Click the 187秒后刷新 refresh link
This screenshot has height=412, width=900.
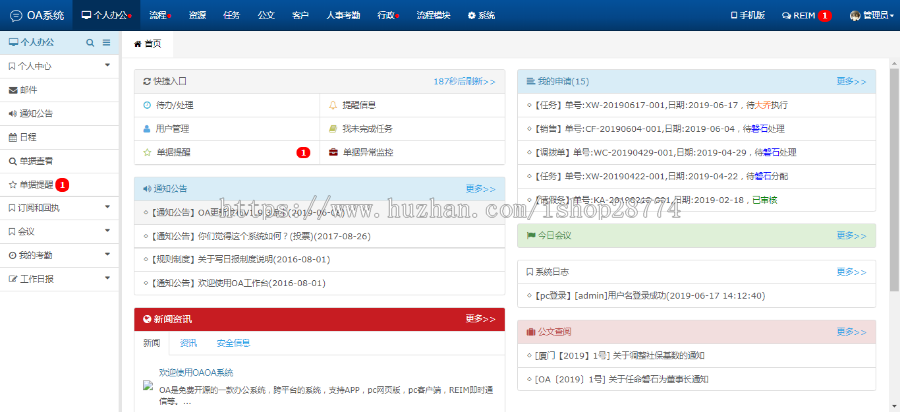click(x=464, y=81)
